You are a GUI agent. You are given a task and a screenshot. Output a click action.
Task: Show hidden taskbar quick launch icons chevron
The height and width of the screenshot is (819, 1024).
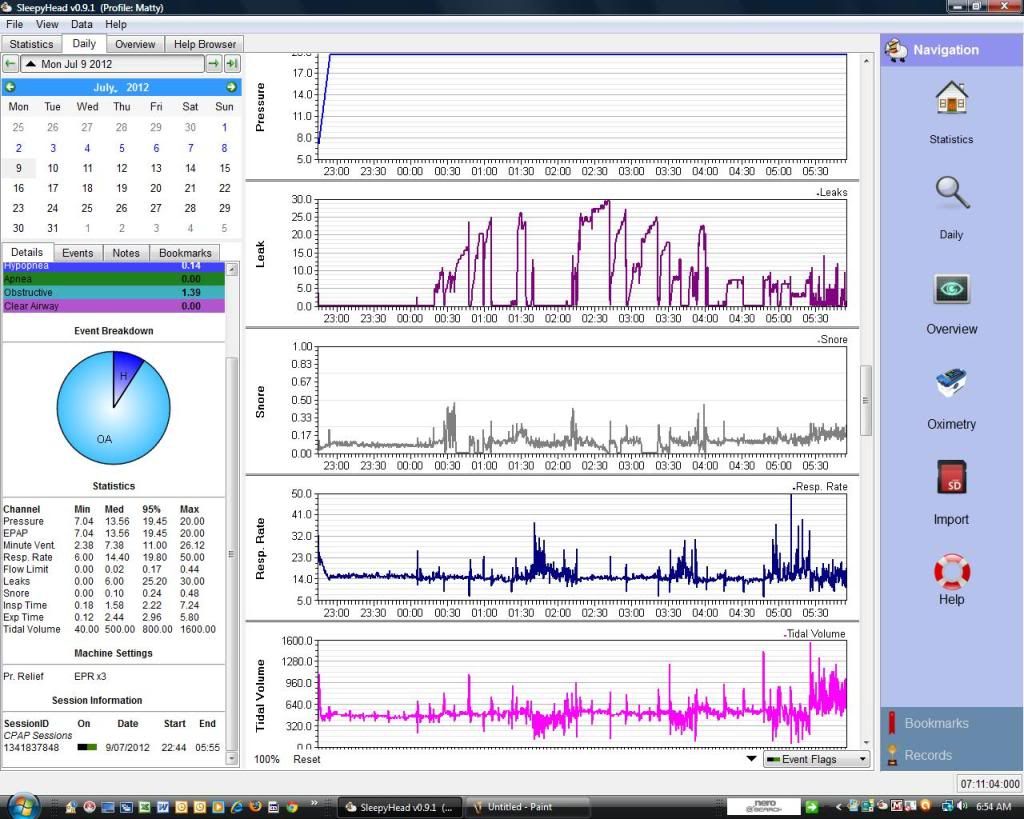pos(314,803)
